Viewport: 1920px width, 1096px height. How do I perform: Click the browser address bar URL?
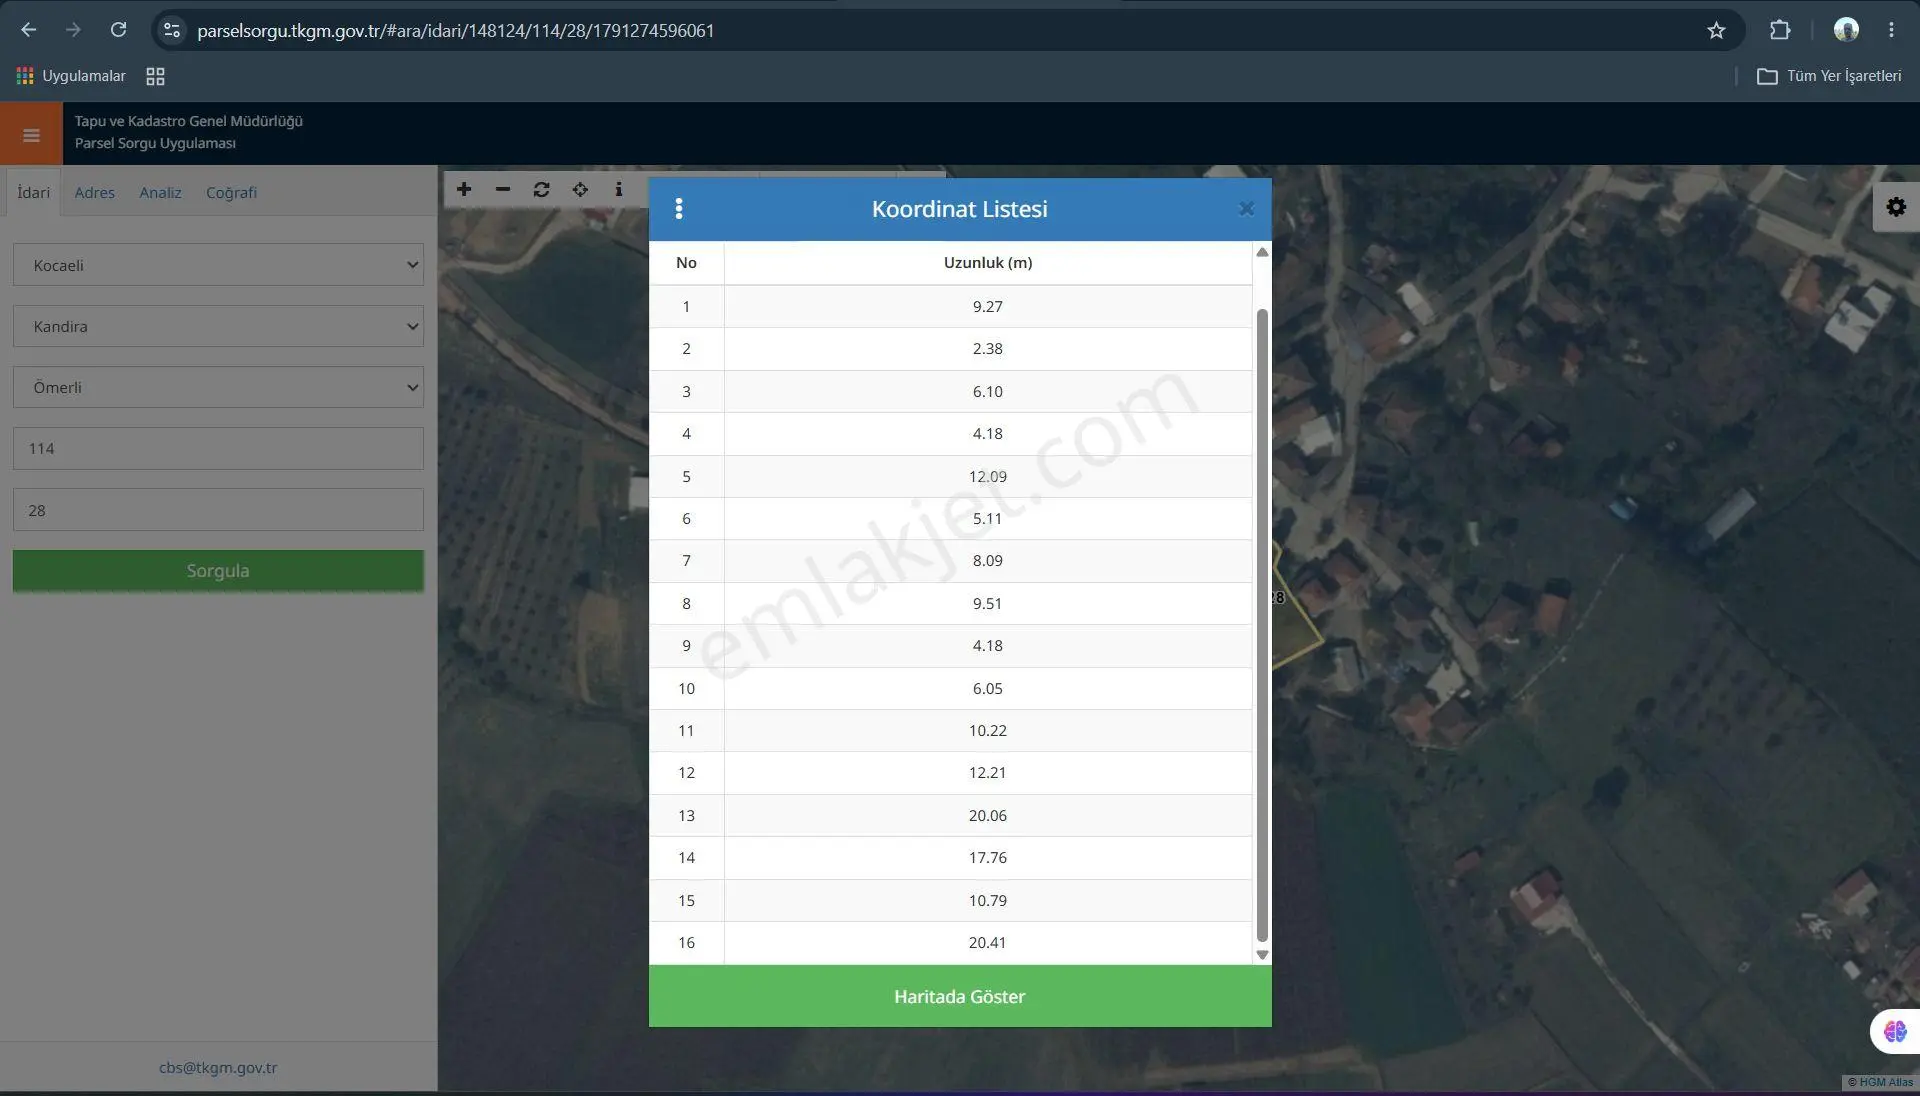[x=456, y=31]
